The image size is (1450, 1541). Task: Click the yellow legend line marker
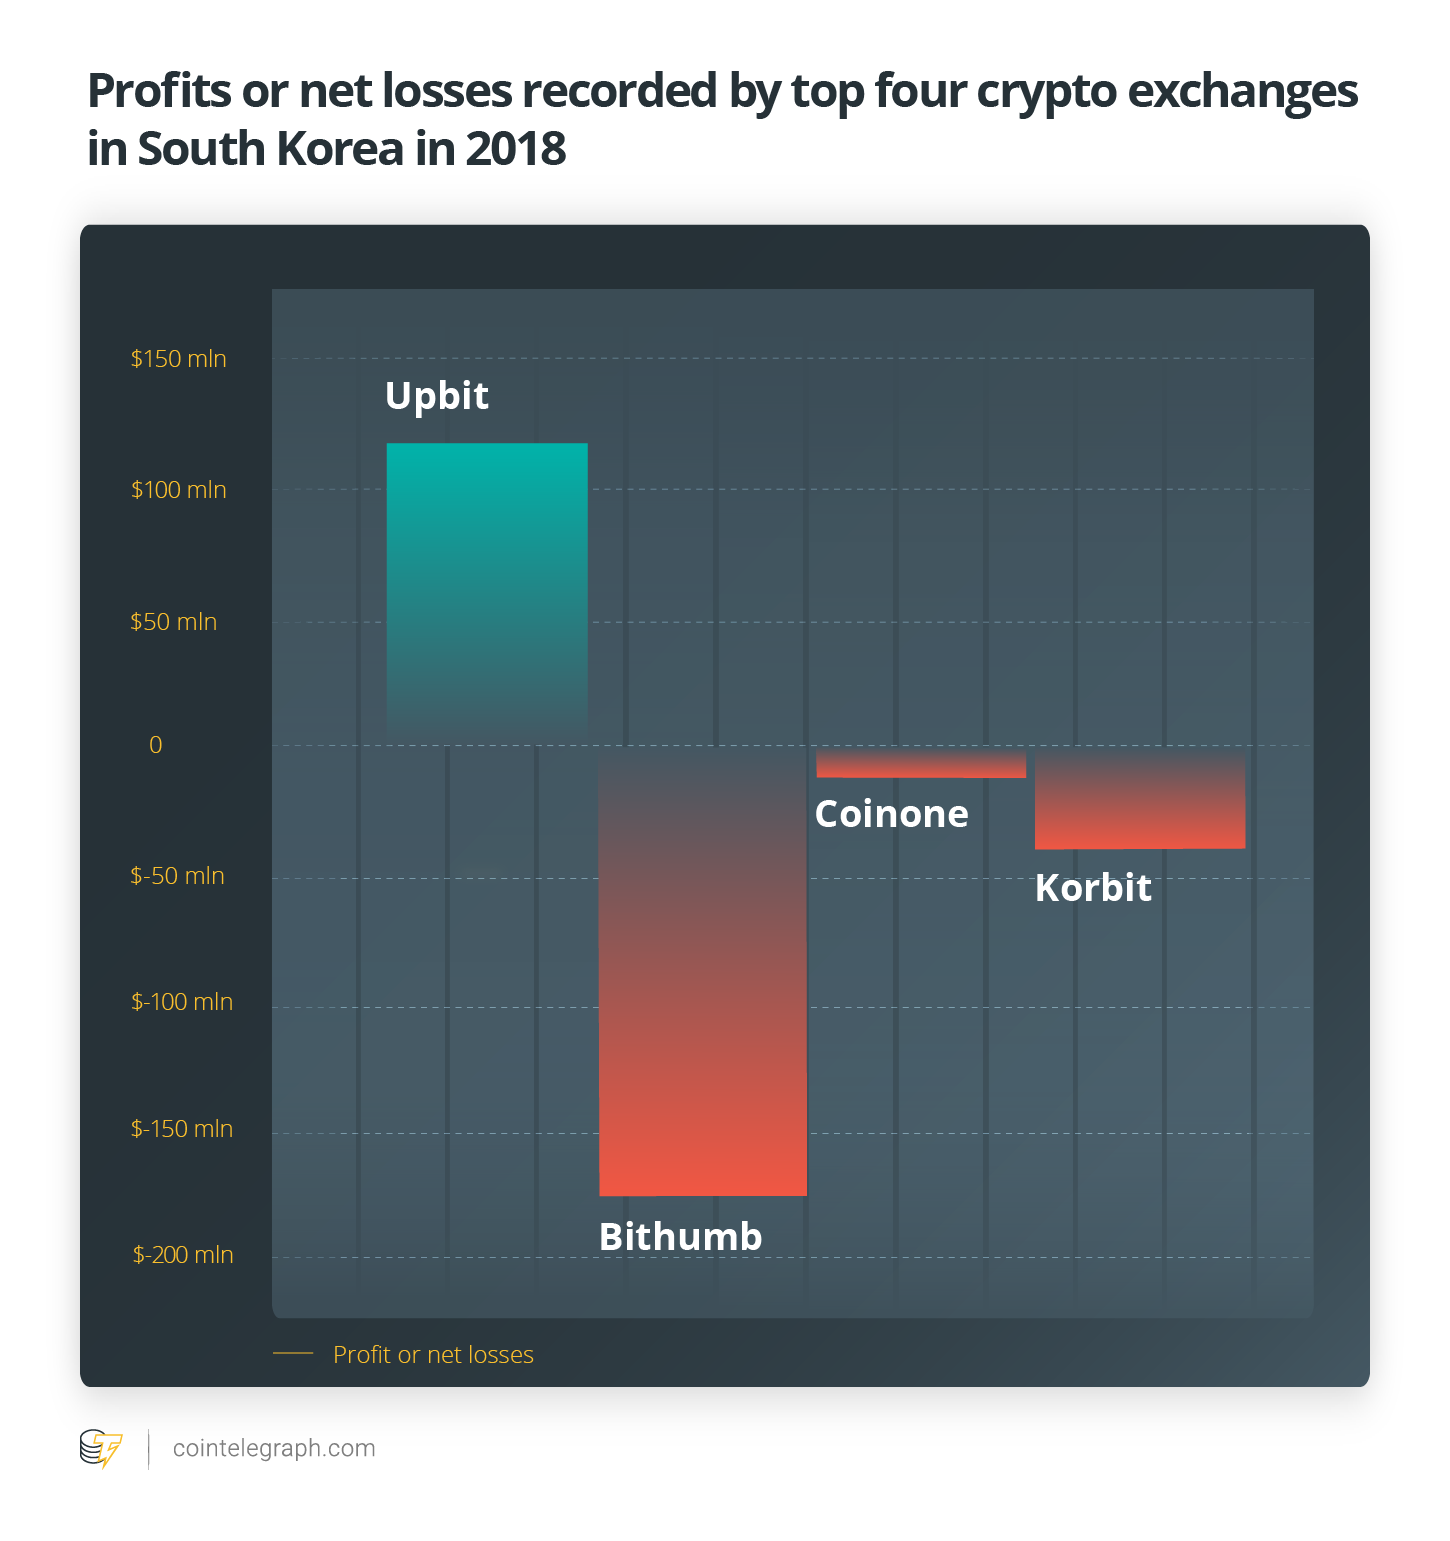pyautogui.click(x=293, y=1354)
